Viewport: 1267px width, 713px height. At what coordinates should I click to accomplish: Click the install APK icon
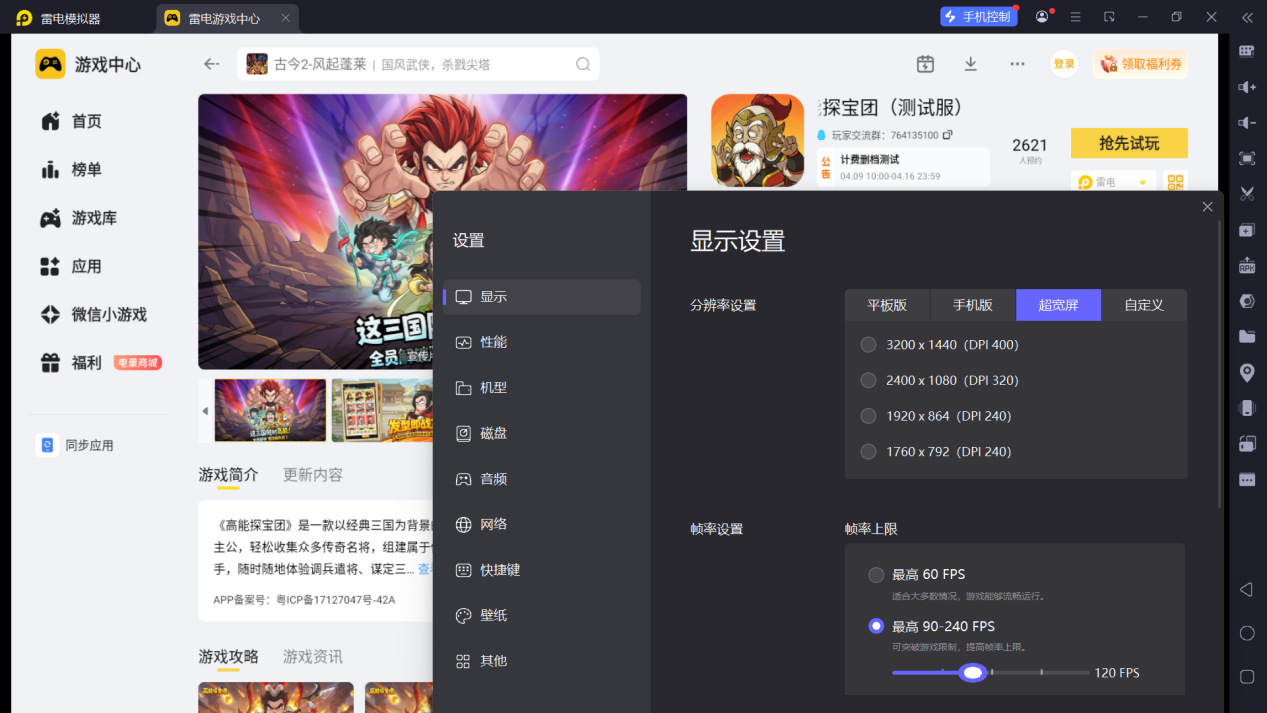point(1246,265)
